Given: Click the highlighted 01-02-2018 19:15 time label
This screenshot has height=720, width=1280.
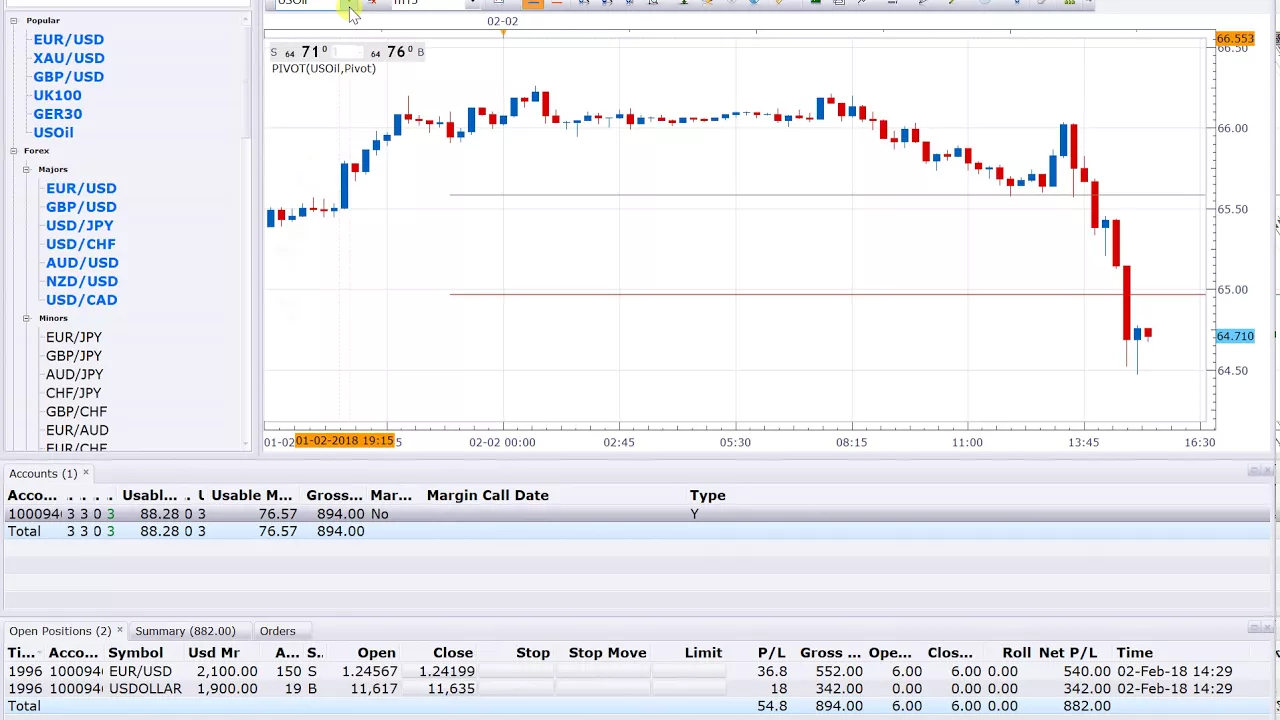Looking at the screenshot, I should (x=345, y=441).
